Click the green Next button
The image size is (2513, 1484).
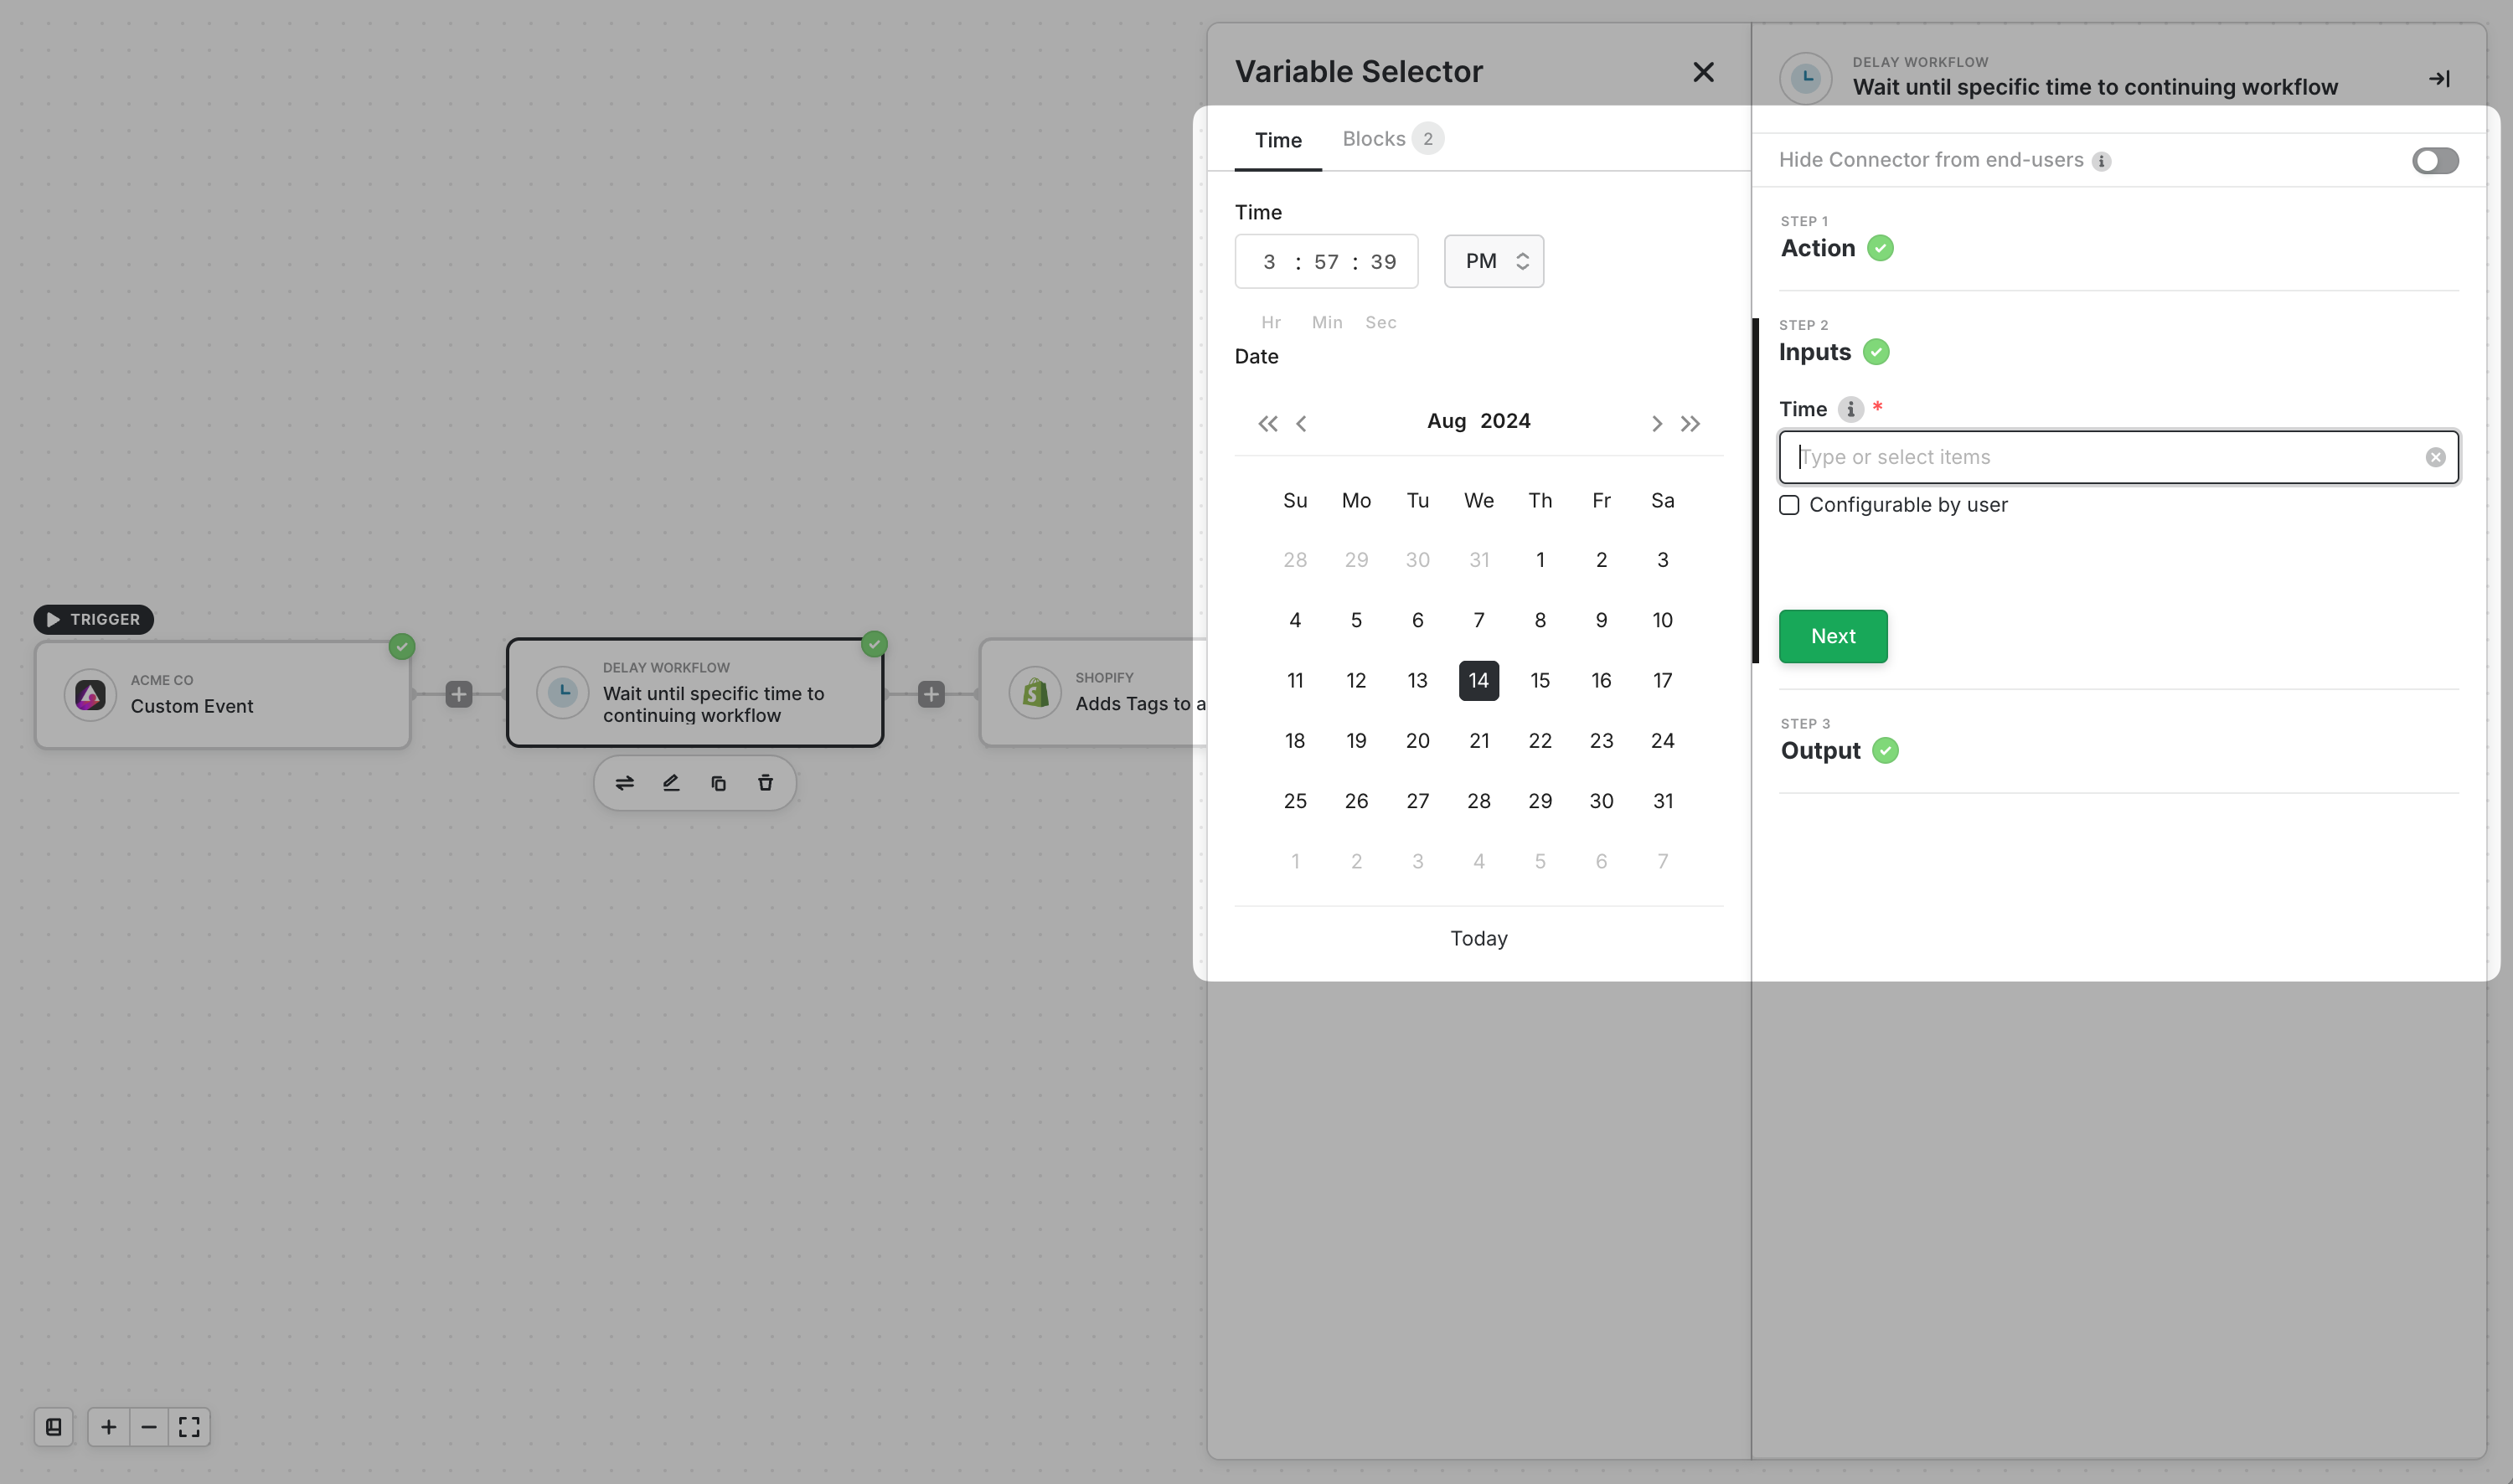click(x=1832, y=636)
